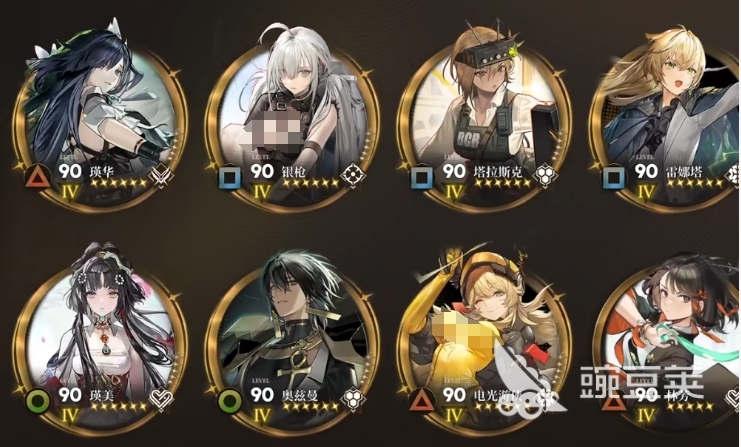Click the 塔拉斯克 name label
The height and width of the screenshot is (447, 741).
(498, 172)
